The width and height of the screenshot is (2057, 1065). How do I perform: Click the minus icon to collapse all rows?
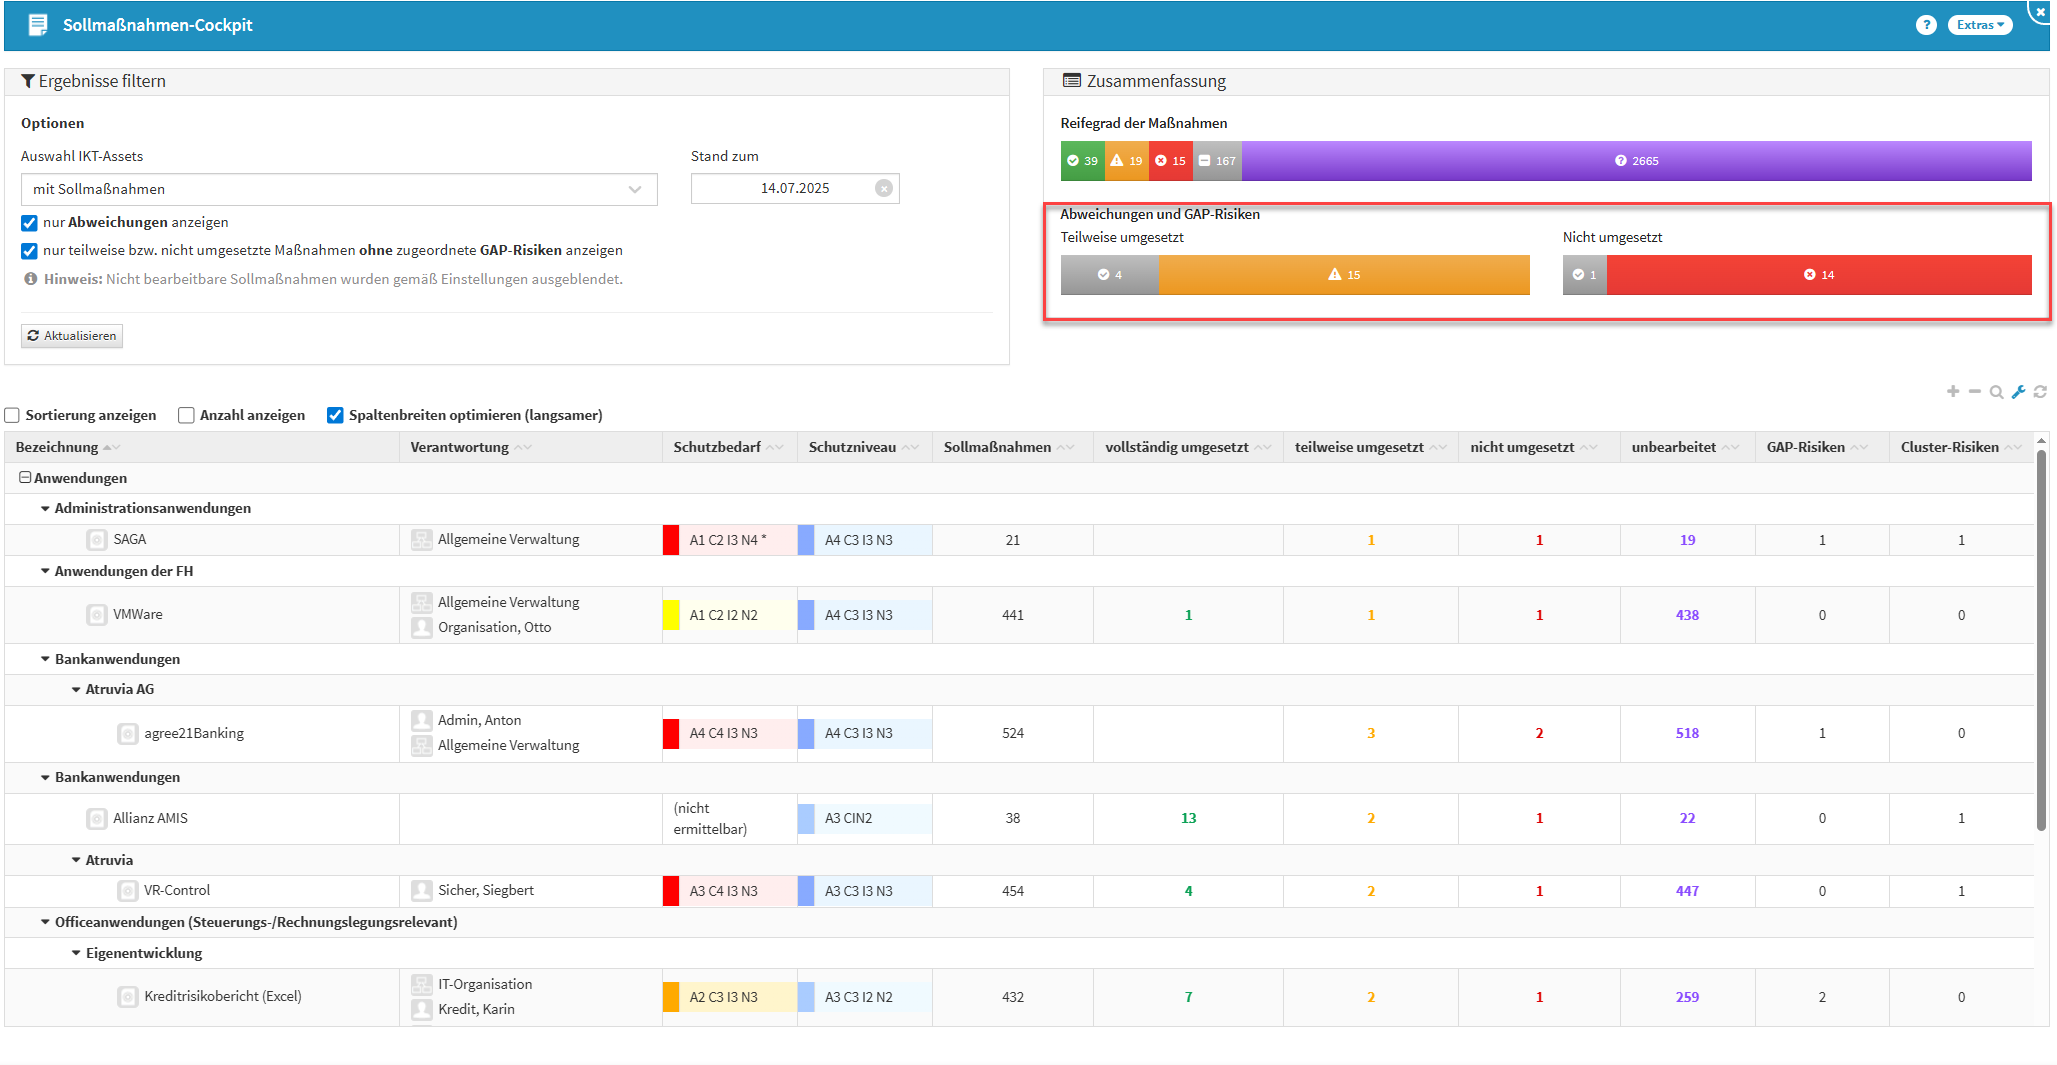click(x=1974, y=391)
